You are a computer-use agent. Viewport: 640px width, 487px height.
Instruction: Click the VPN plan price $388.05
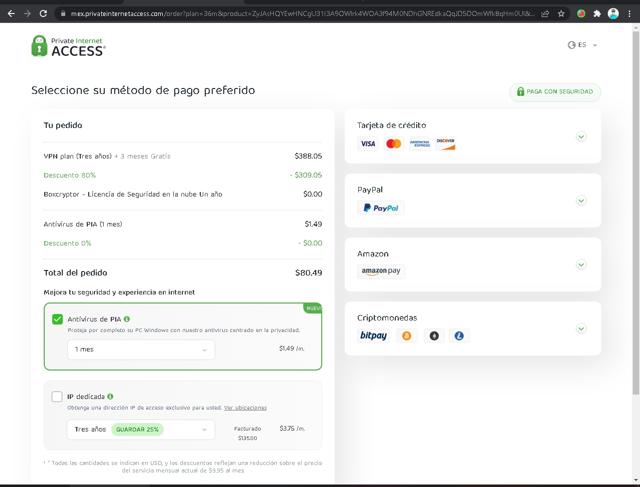coord(308,156)
